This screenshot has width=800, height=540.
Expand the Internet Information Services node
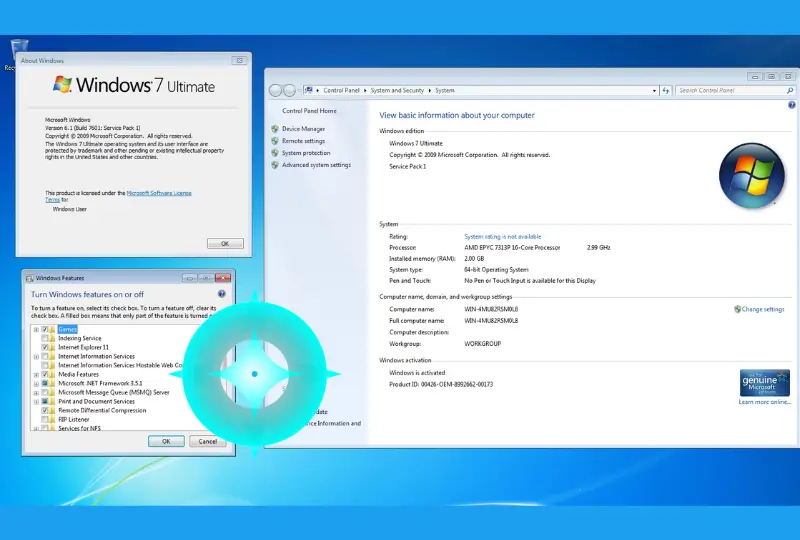pyautogui.click(x=36, y=357)
